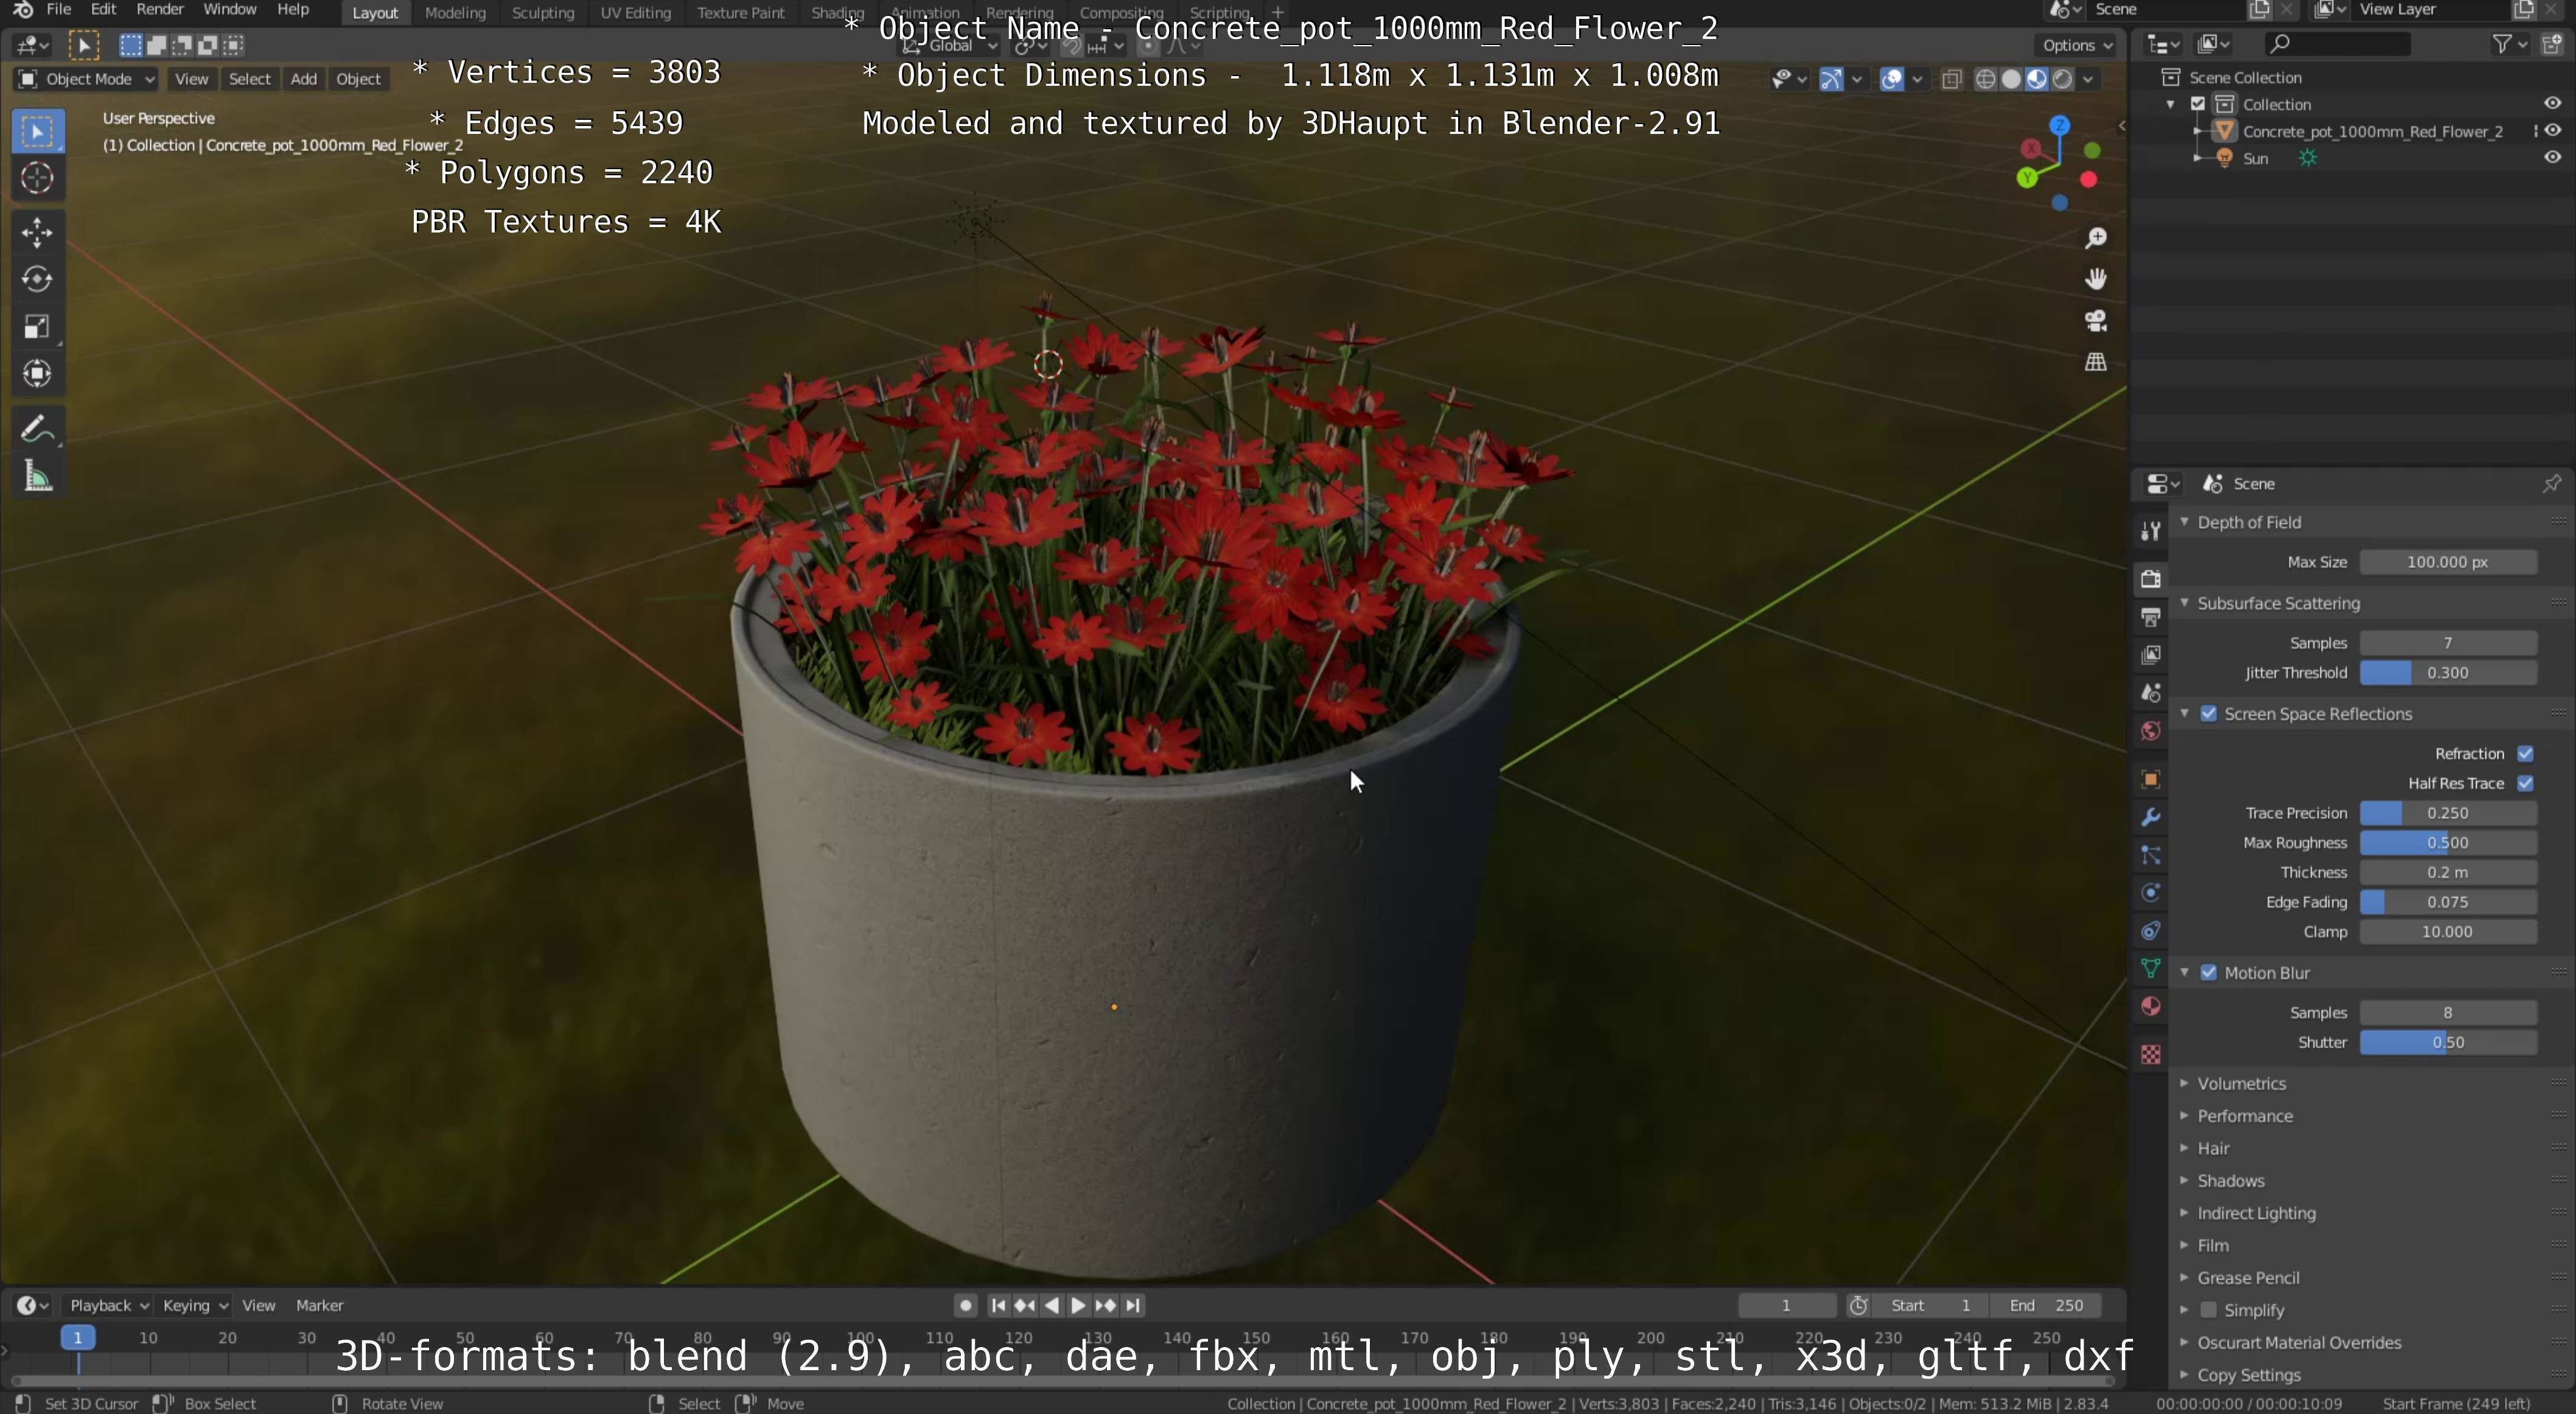Adjust the Trace Precision slider
The image size is (2576, 1414).
tap(2447, 813)
